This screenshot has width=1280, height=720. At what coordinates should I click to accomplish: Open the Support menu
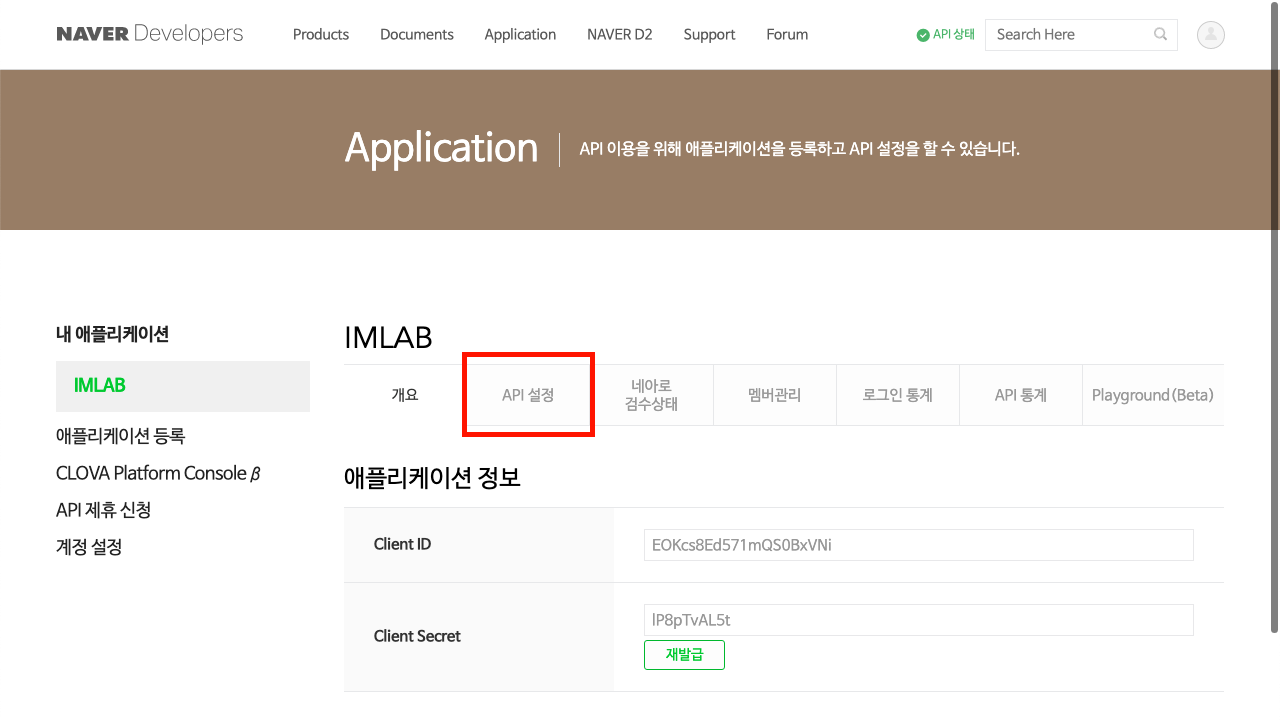coord(709,34)
